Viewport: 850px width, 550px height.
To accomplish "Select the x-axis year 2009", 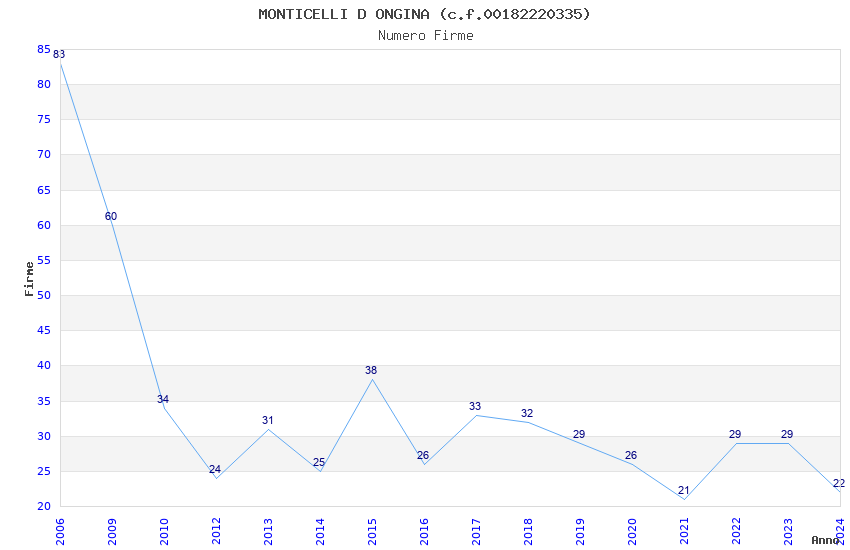I will (112, 532).
